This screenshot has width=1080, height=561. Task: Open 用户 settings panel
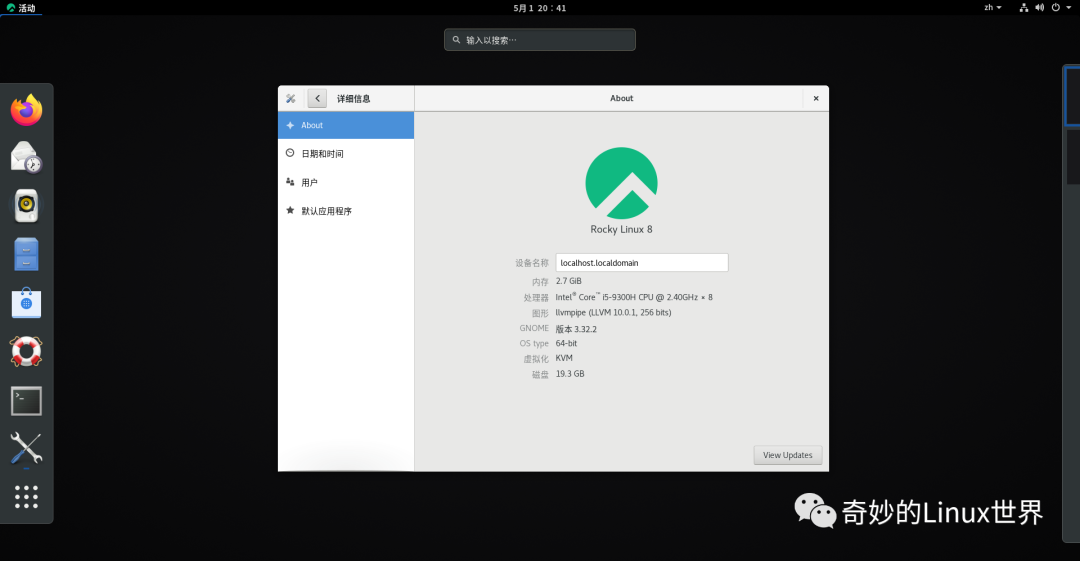click(x=346, y=183)
